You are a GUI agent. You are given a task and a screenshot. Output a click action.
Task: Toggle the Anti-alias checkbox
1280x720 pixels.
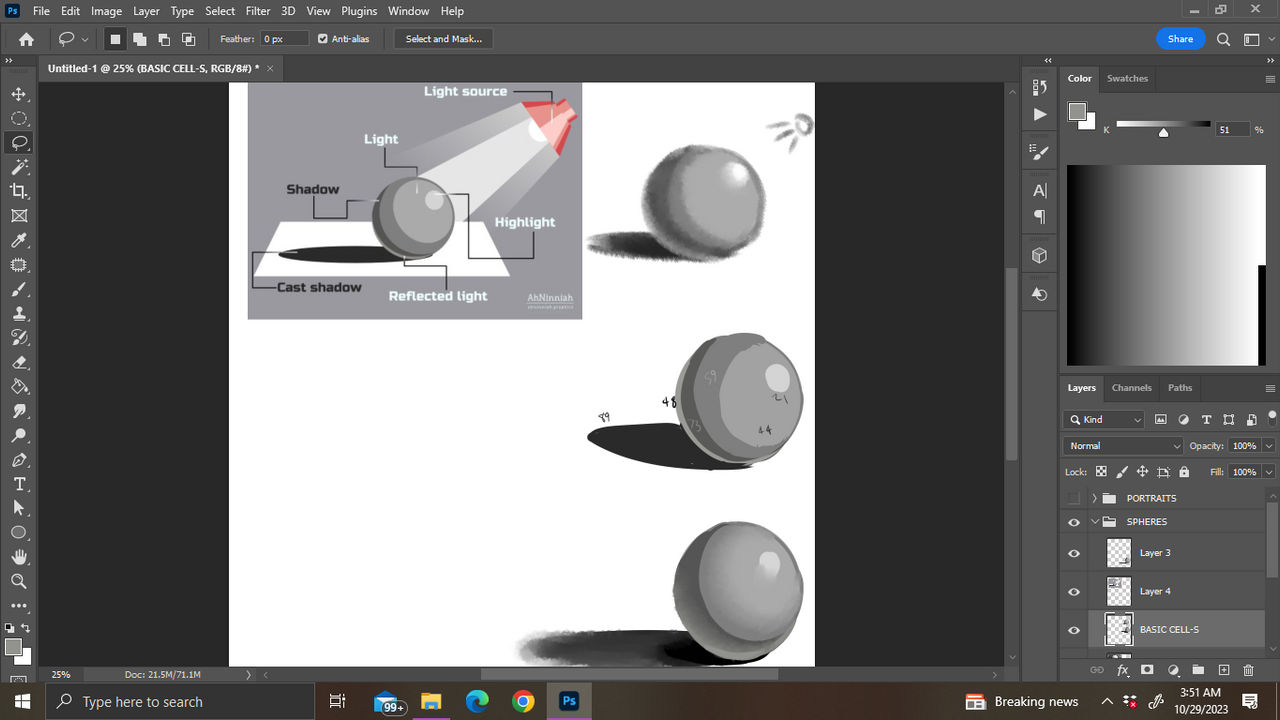click(x=321, y=39)
